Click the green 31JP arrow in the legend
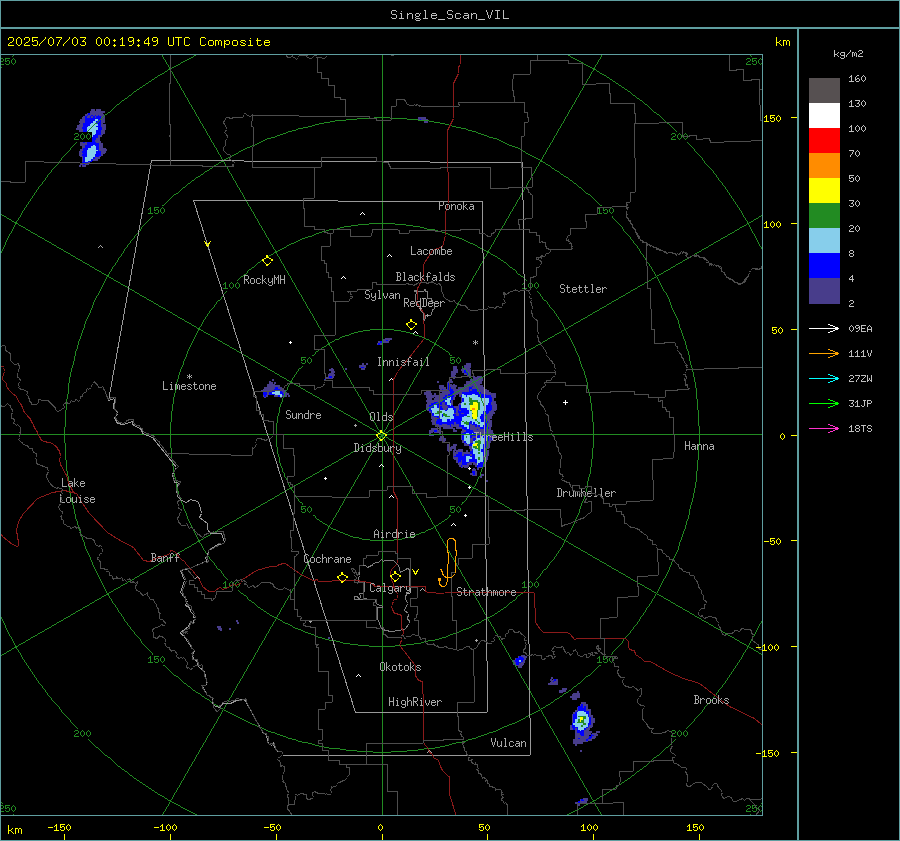This screenshot has width=900, height=841. point(824,404)
